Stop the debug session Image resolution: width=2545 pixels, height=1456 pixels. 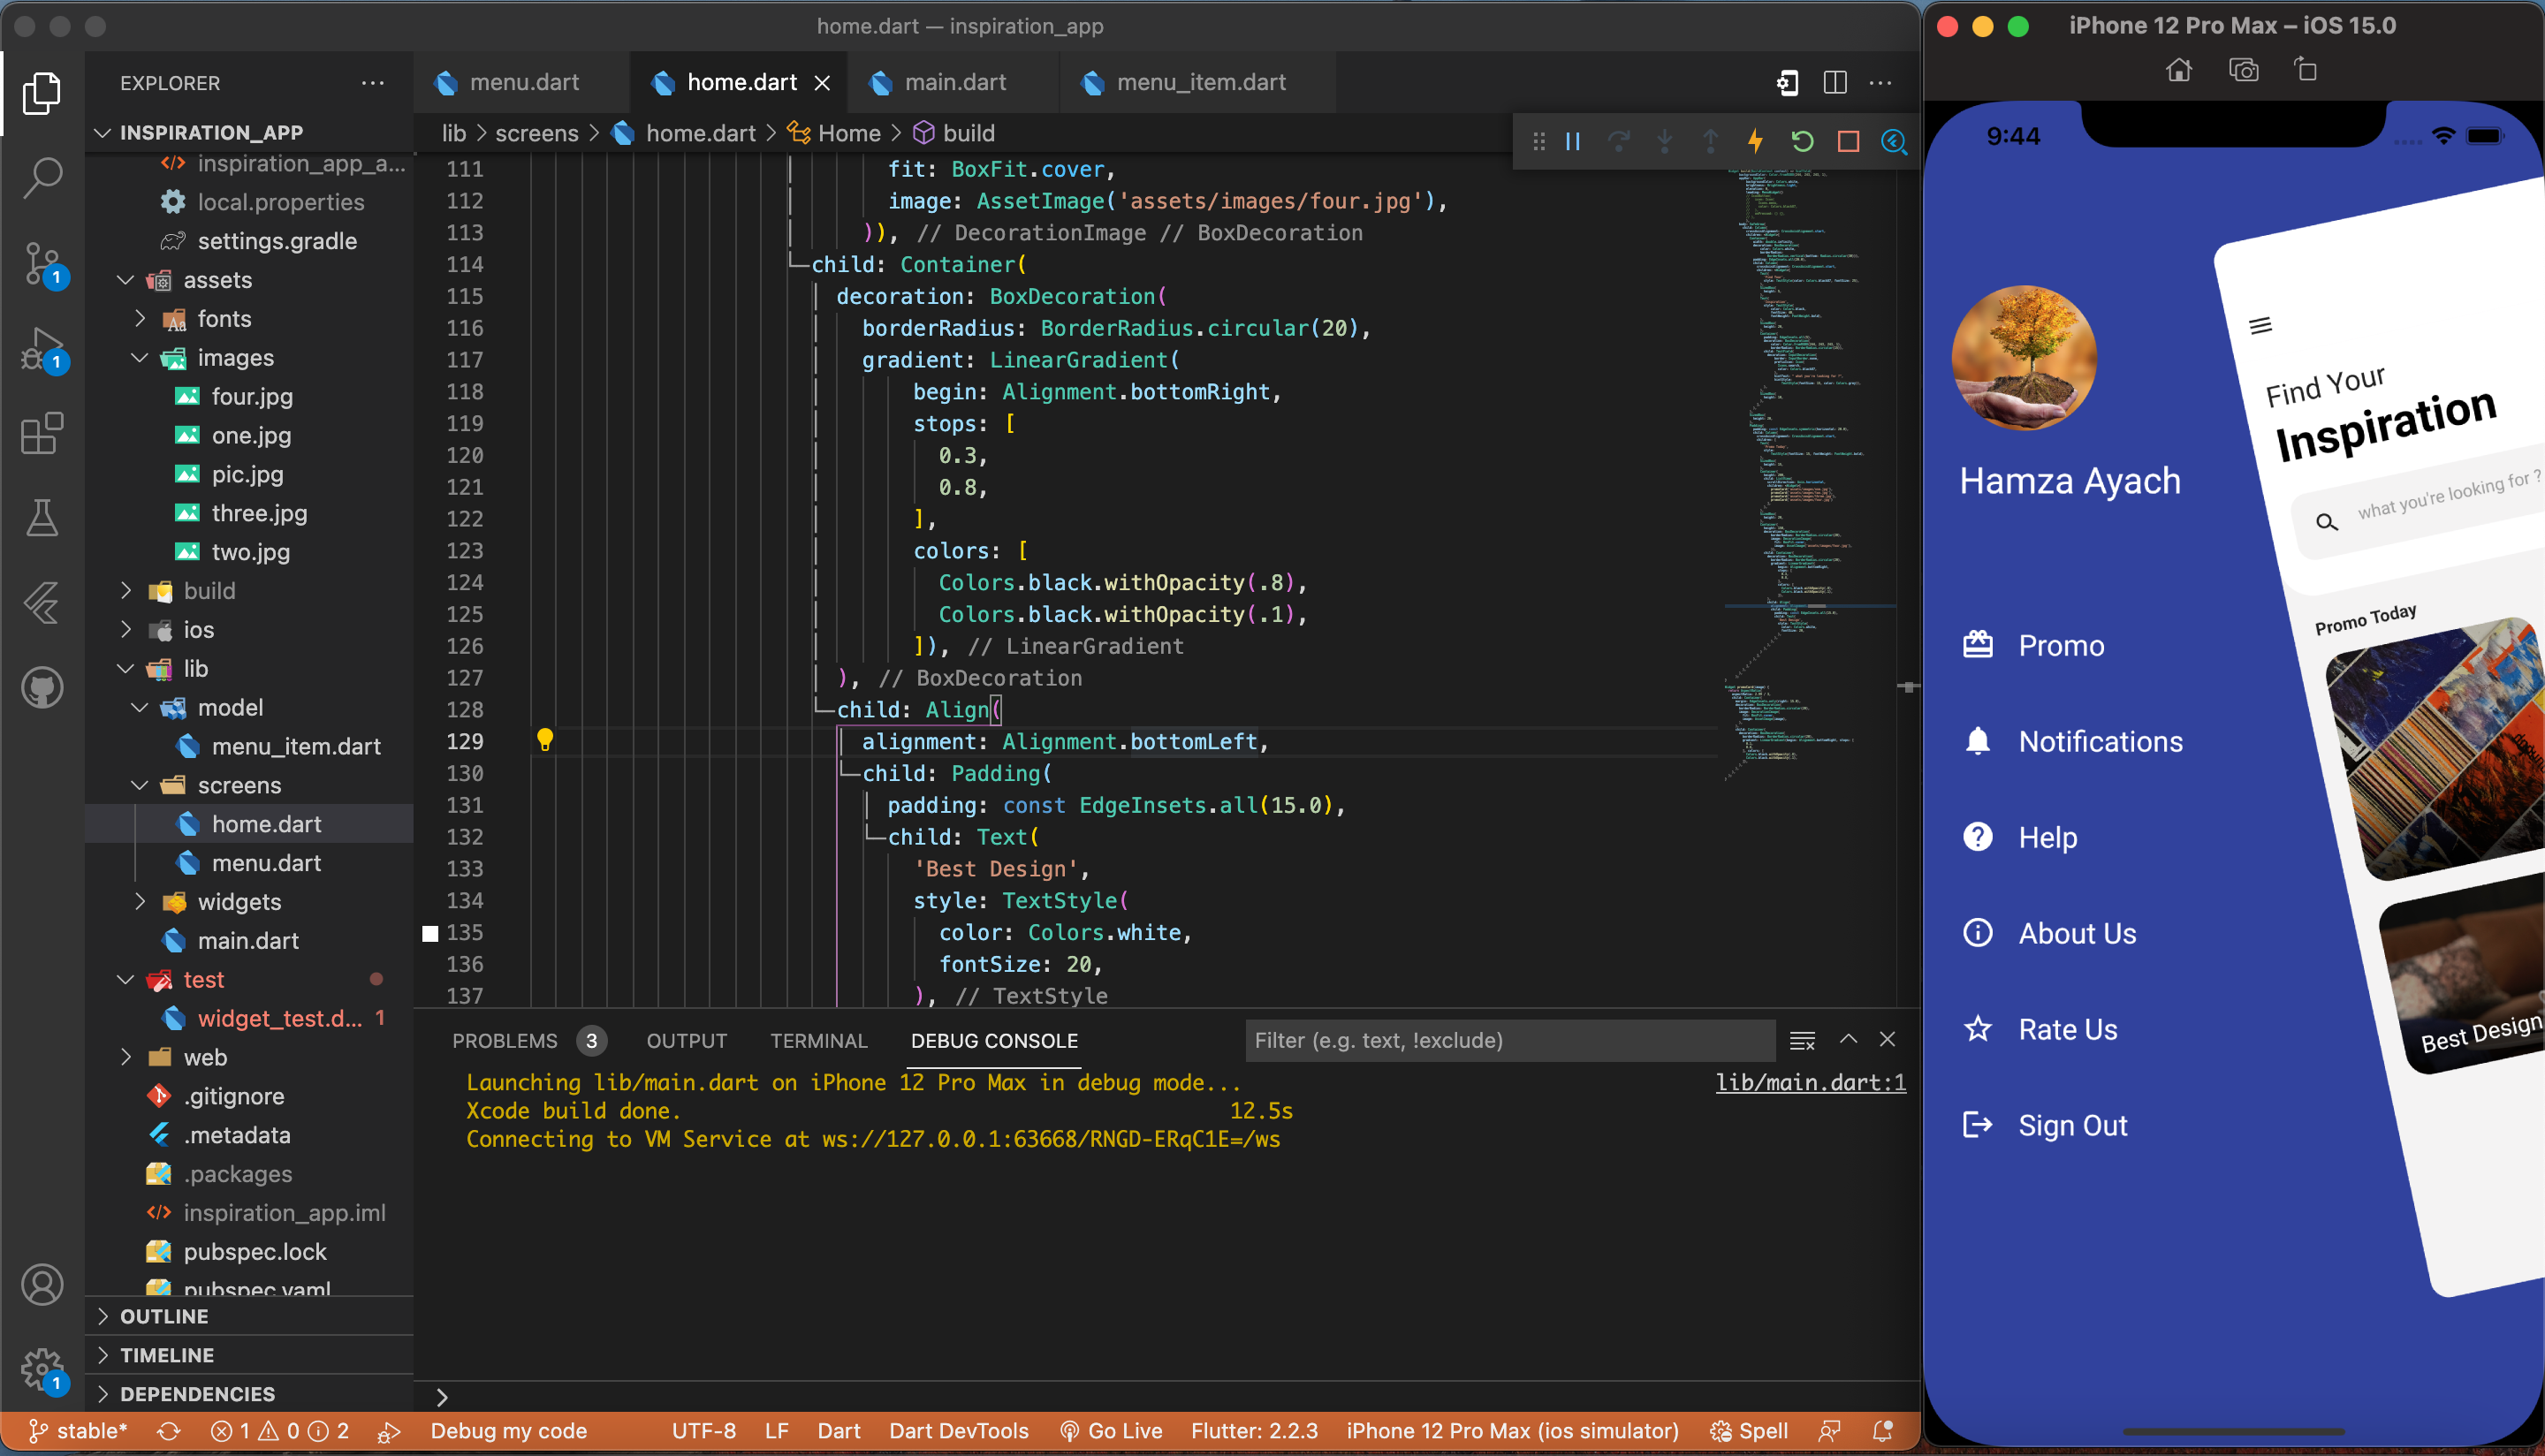[x=1848, y=142]
